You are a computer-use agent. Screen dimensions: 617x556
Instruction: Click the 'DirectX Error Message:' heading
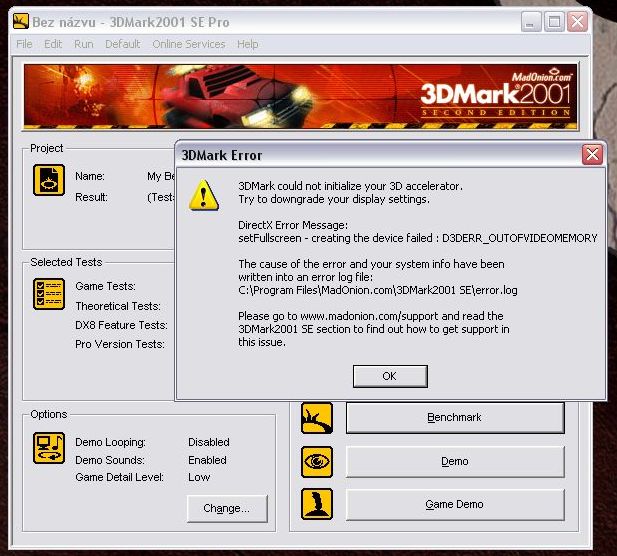pyautogui.click(x=293, y=225)
